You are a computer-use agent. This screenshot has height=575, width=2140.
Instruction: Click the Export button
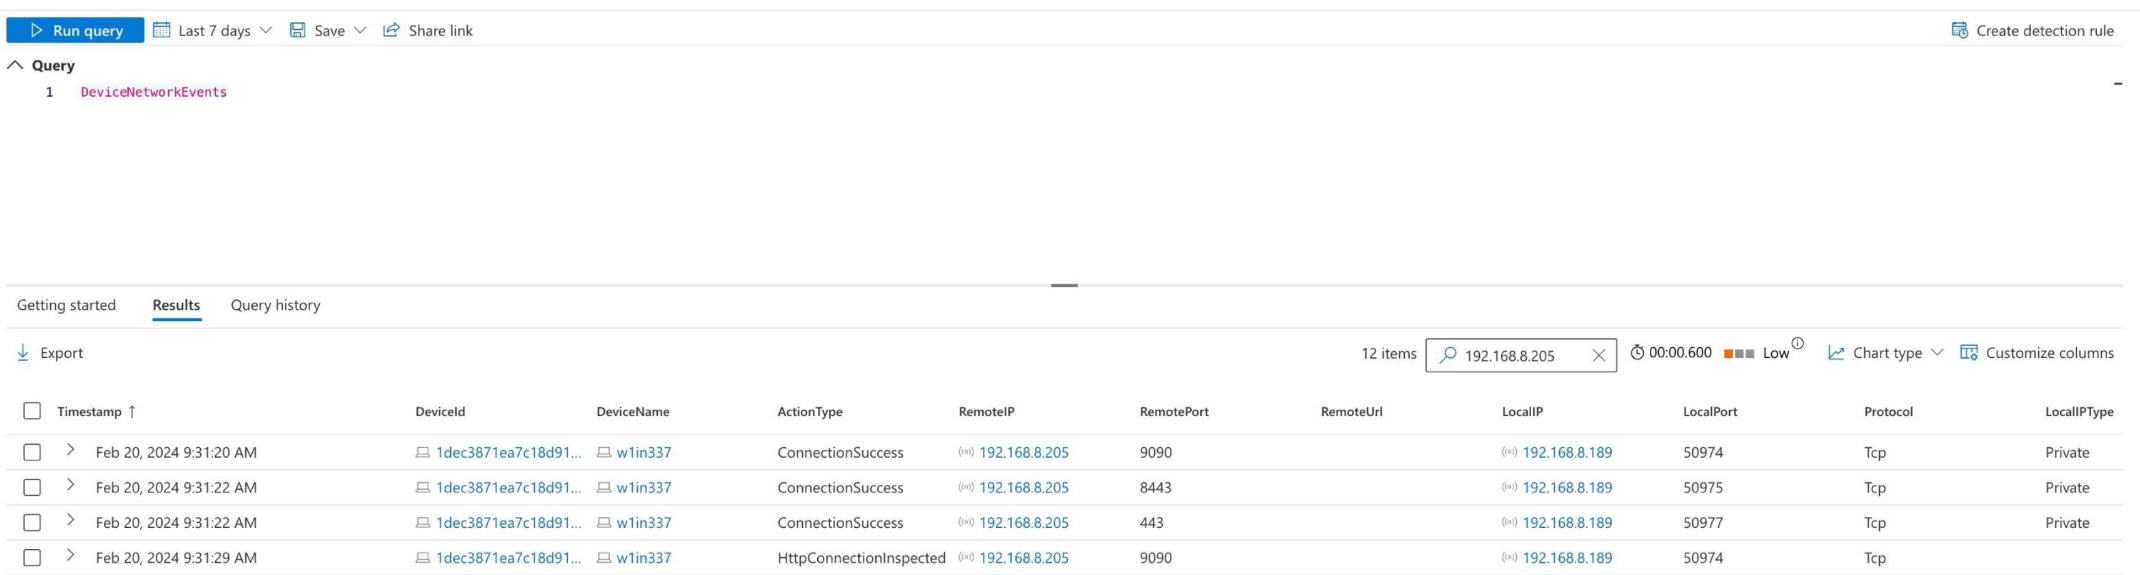(50, 353)
